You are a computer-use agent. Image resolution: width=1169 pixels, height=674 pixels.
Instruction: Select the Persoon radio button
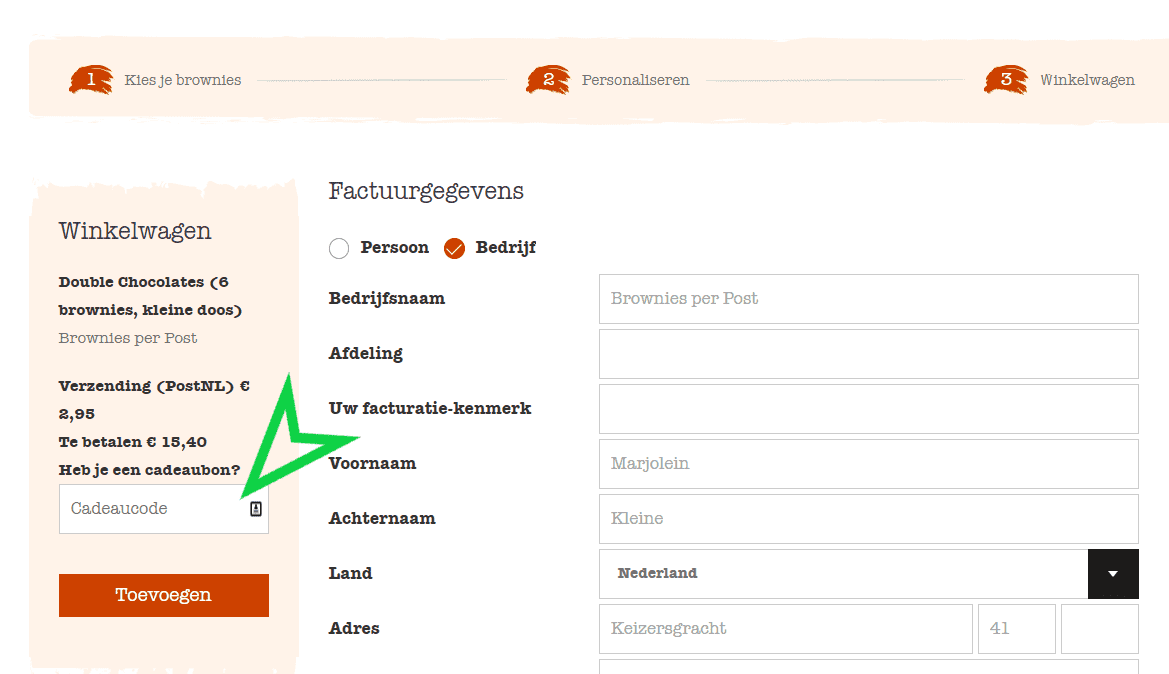339,248
